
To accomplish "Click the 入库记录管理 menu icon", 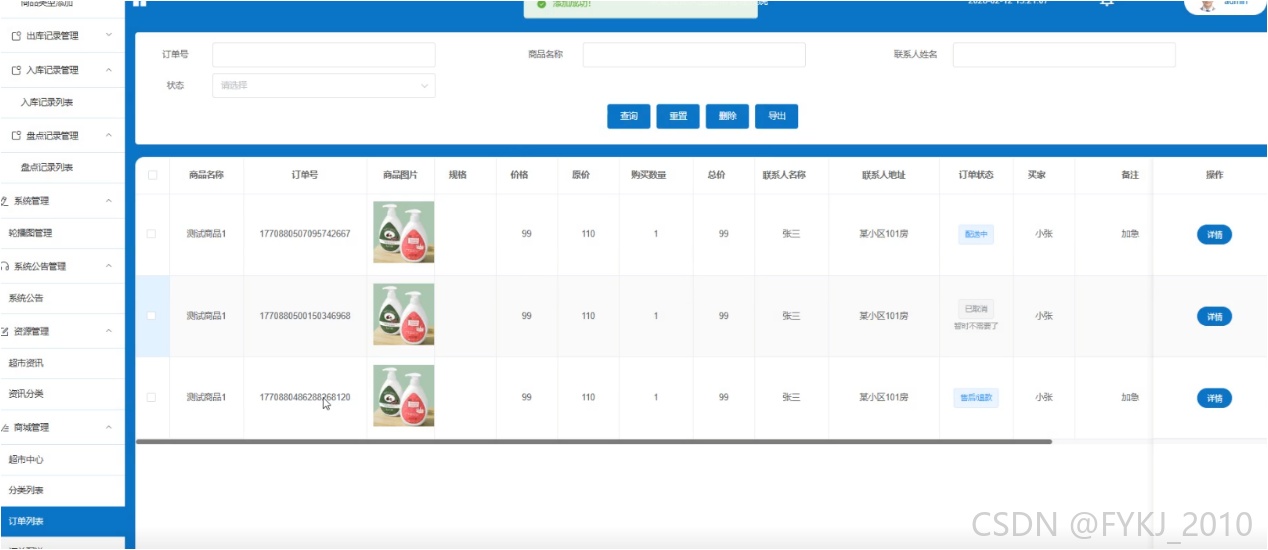I will (x=16, y=71).
